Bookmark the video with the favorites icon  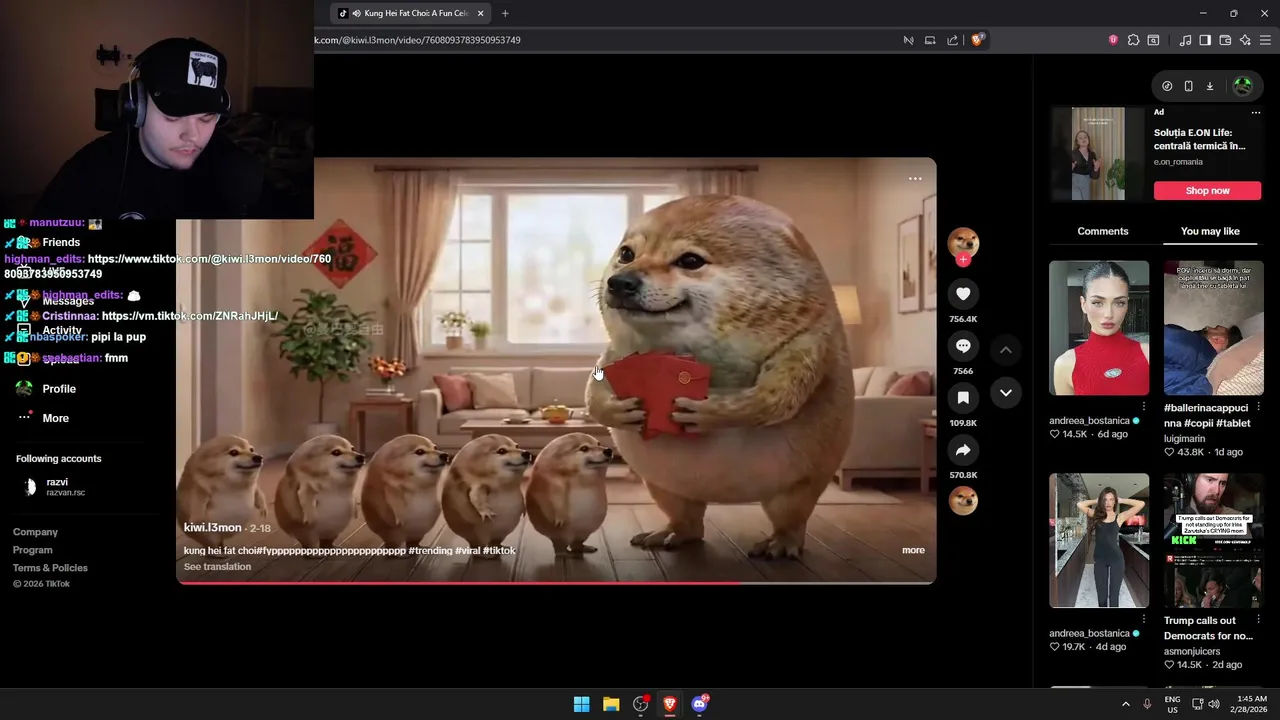point(963,398)
